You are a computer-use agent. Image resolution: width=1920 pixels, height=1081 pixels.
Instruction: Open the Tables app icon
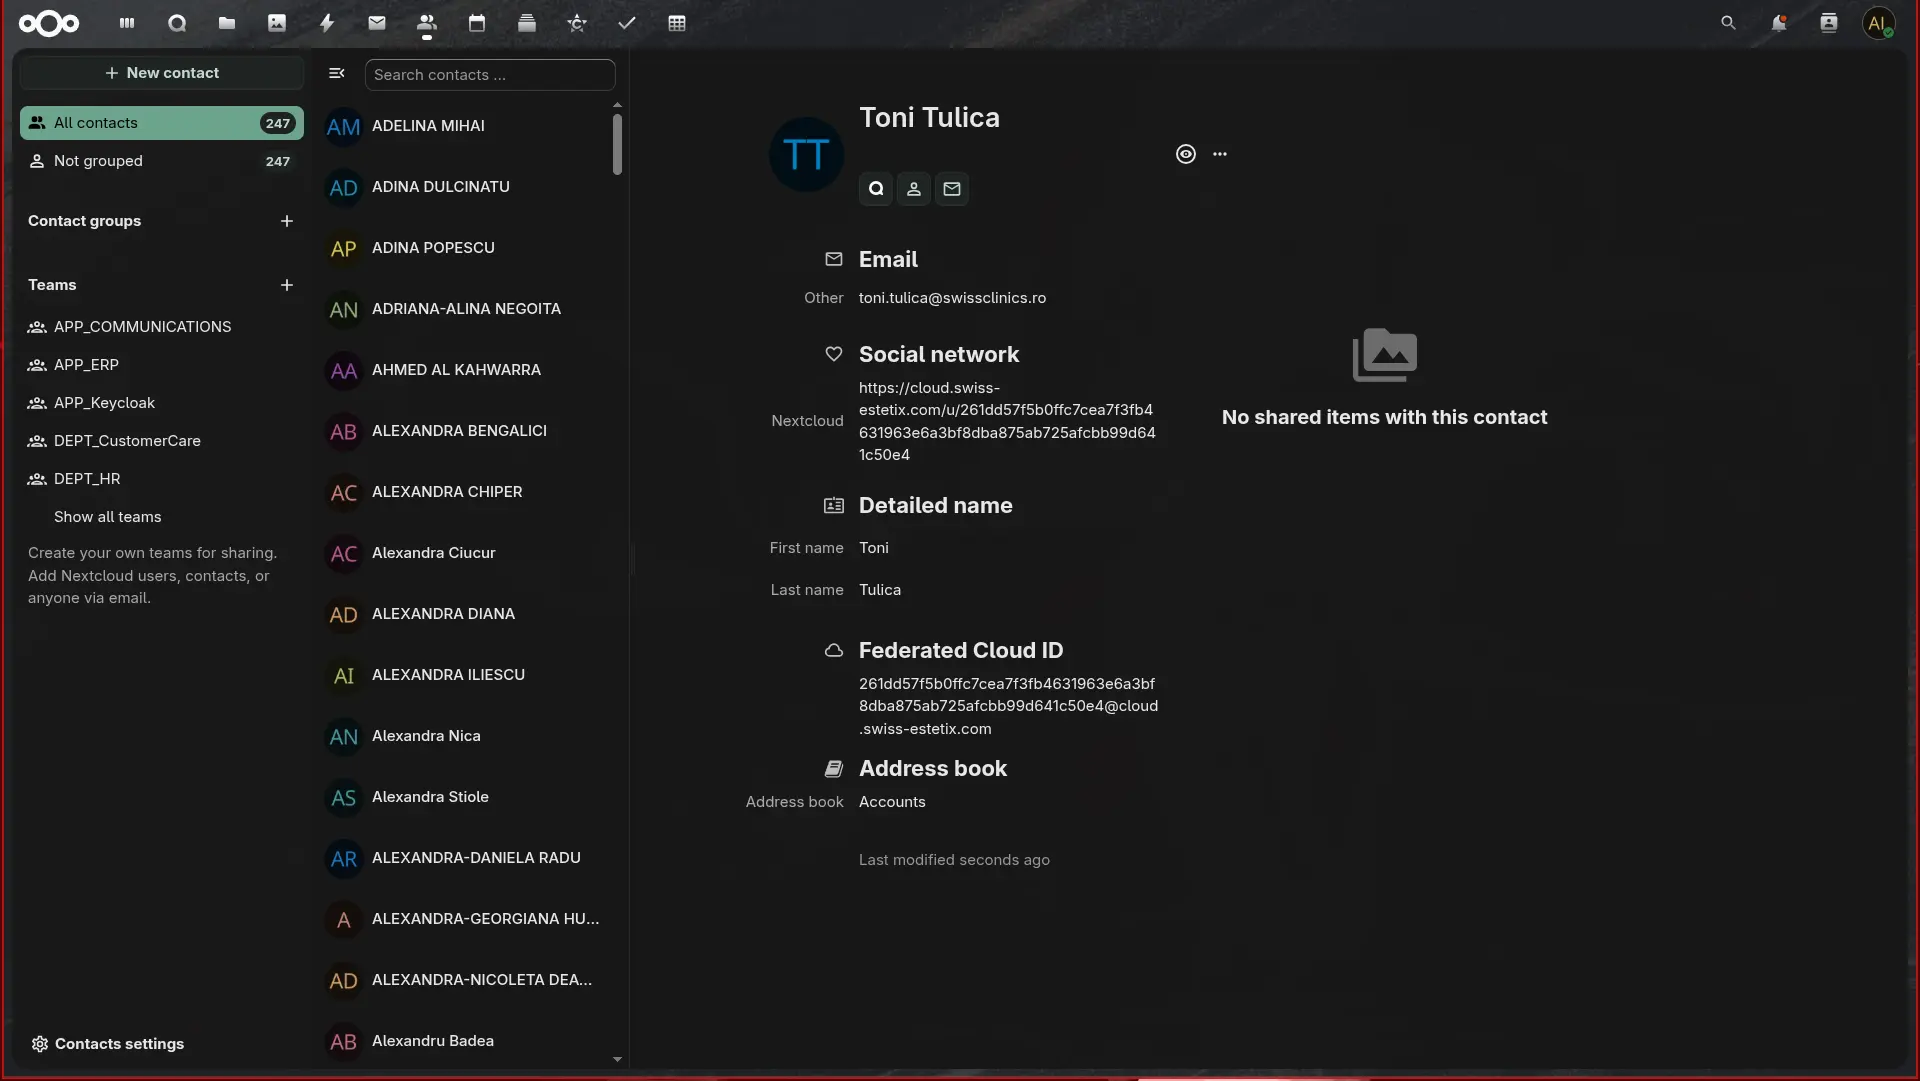pyautogui.click(x=677, y=23)
